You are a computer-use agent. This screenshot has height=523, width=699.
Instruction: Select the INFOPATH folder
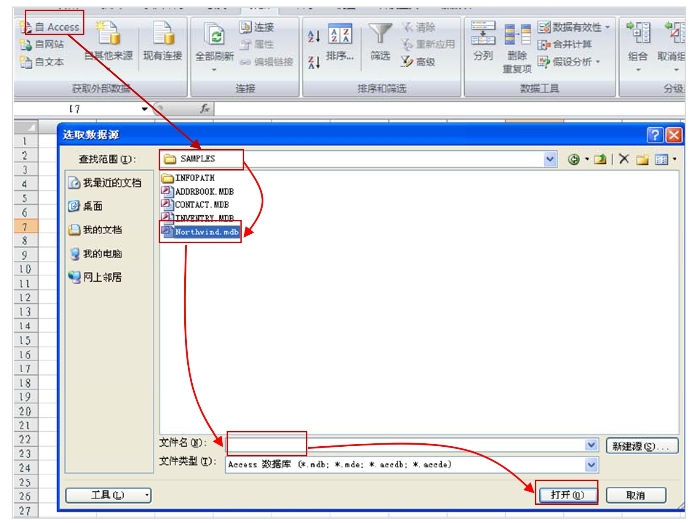click(x=188, y=178)
